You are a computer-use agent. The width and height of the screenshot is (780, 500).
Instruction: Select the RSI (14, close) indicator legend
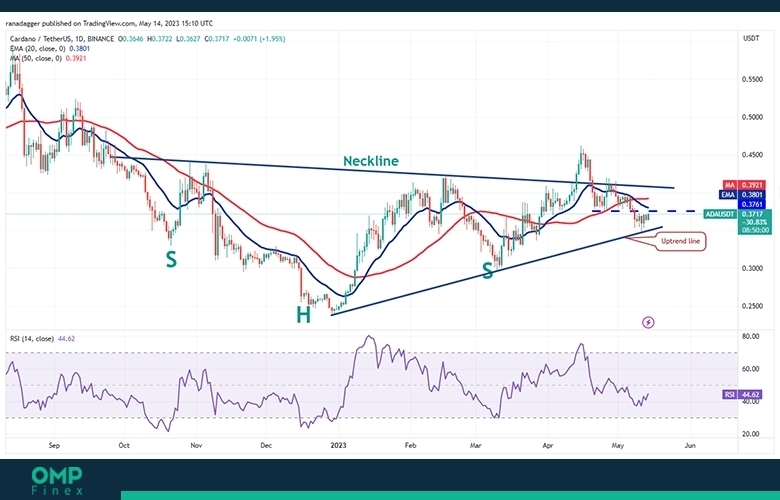pyautogui.click(x=32, y=339)
